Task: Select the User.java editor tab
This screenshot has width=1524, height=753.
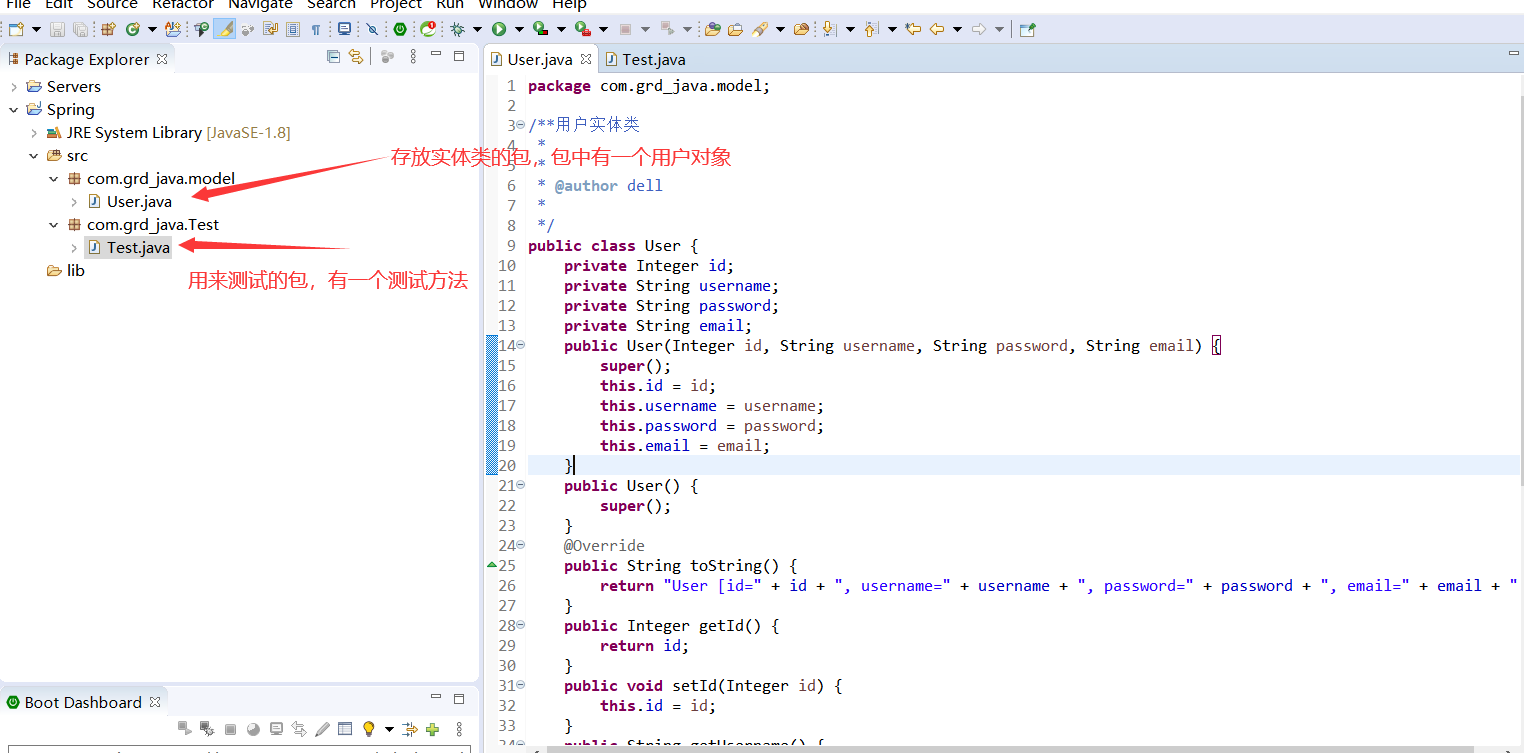Action: 540,60
